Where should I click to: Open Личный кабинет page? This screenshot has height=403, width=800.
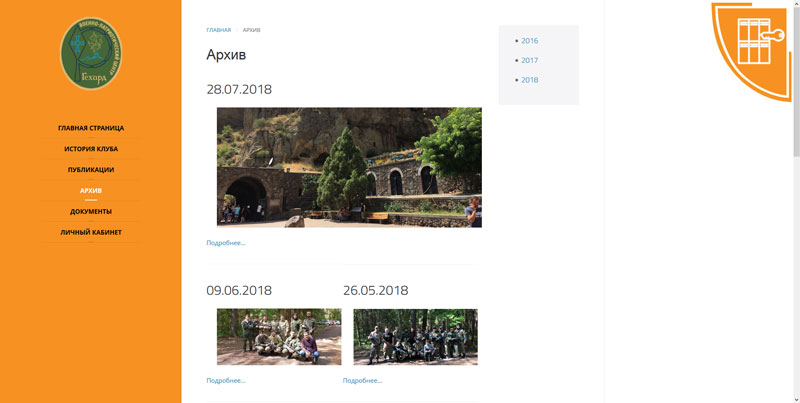(91, 232)
